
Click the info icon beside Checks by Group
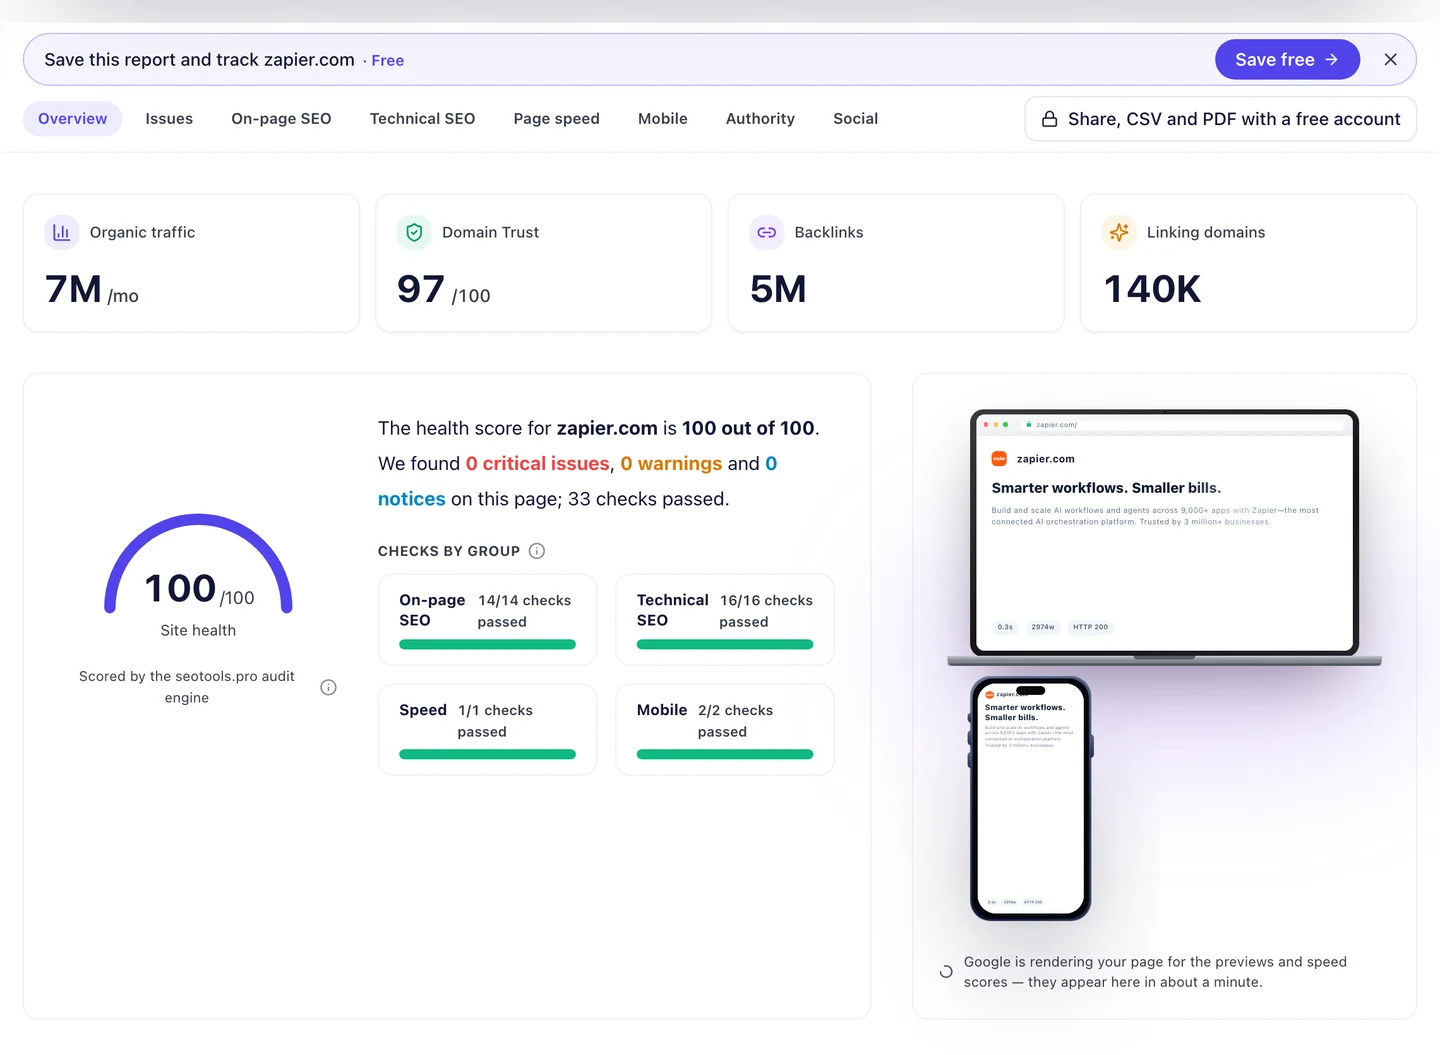point(537,551)
